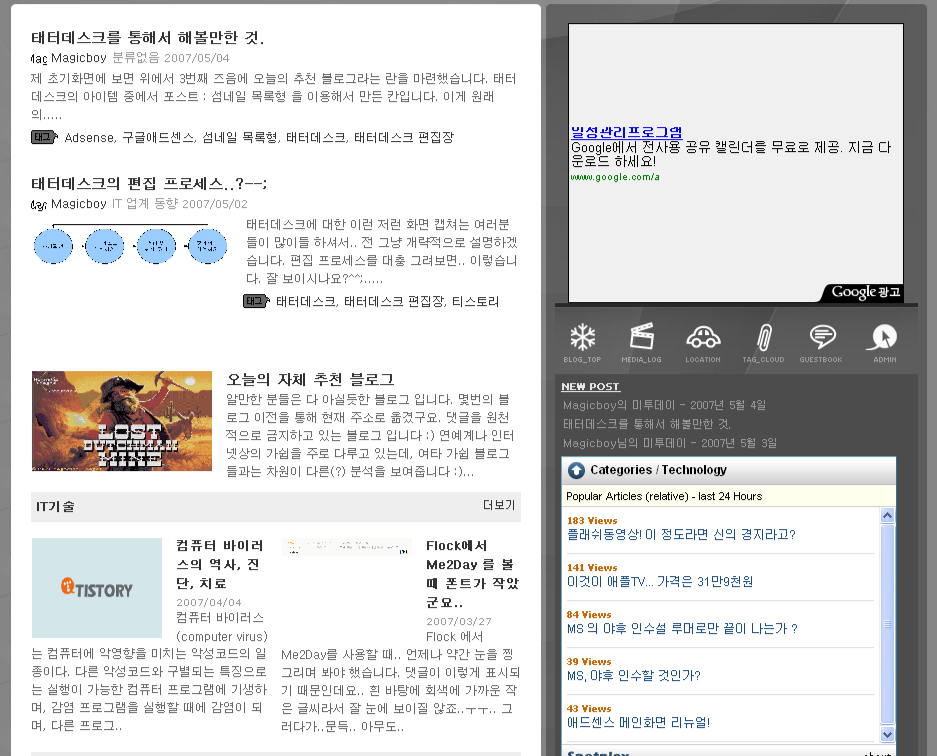Open new post entry 태터데스크를 통해서 해볼만한 것.

[647, 424]
